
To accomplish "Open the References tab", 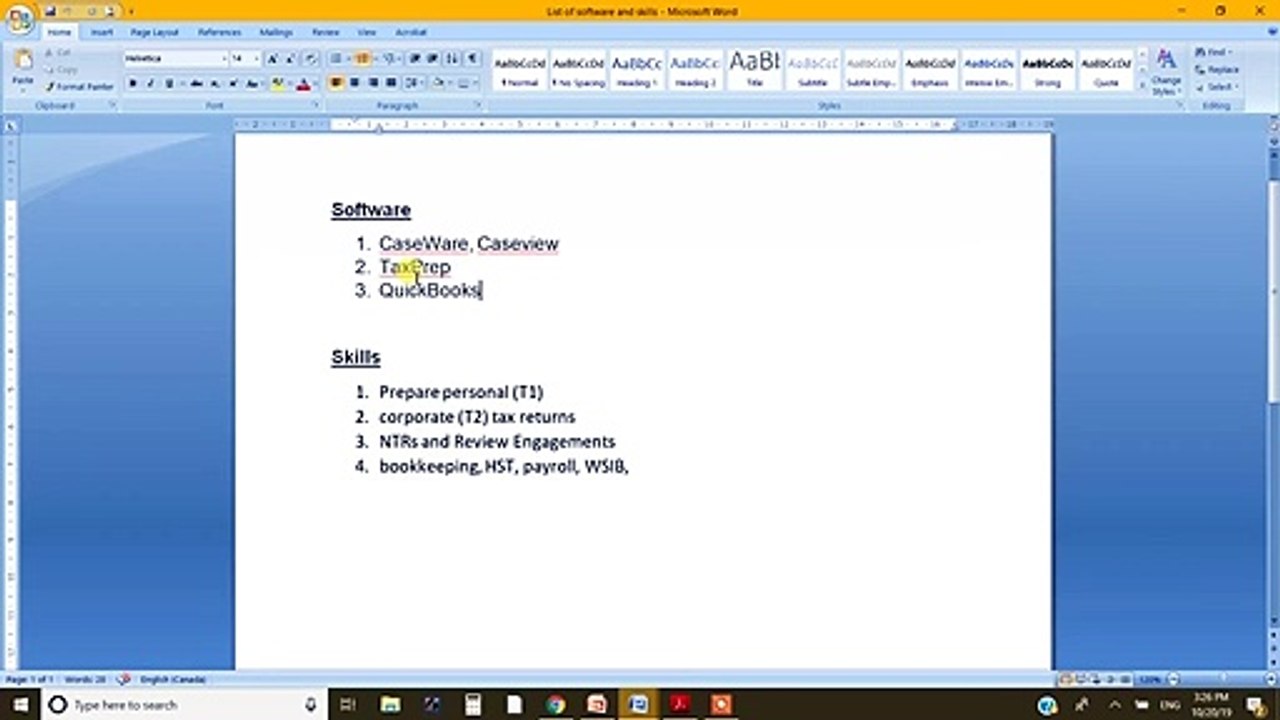I will pyautogui.click(x=219, y=32).
